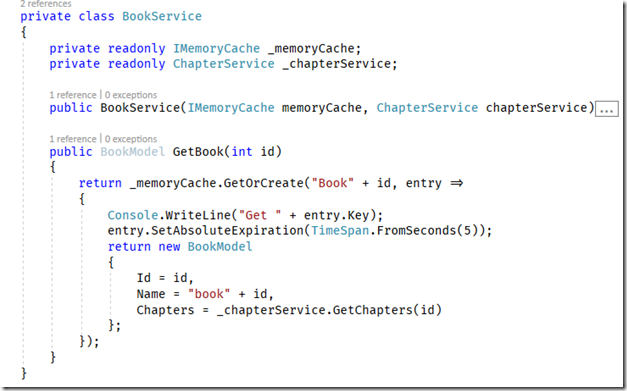The image size is (627, 391).
Task: Open '0 exceptions' CodeLens above BookService constructor
Action: pyautogui.click(x=131, y=95)
